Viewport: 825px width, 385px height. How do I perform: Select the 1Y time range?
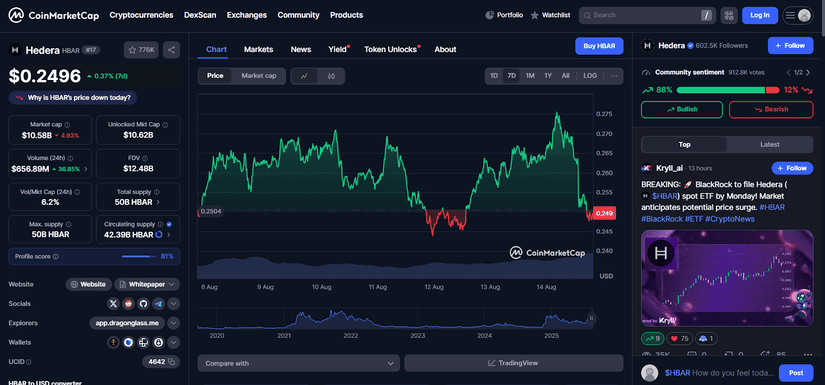click(x=548, y=76)
